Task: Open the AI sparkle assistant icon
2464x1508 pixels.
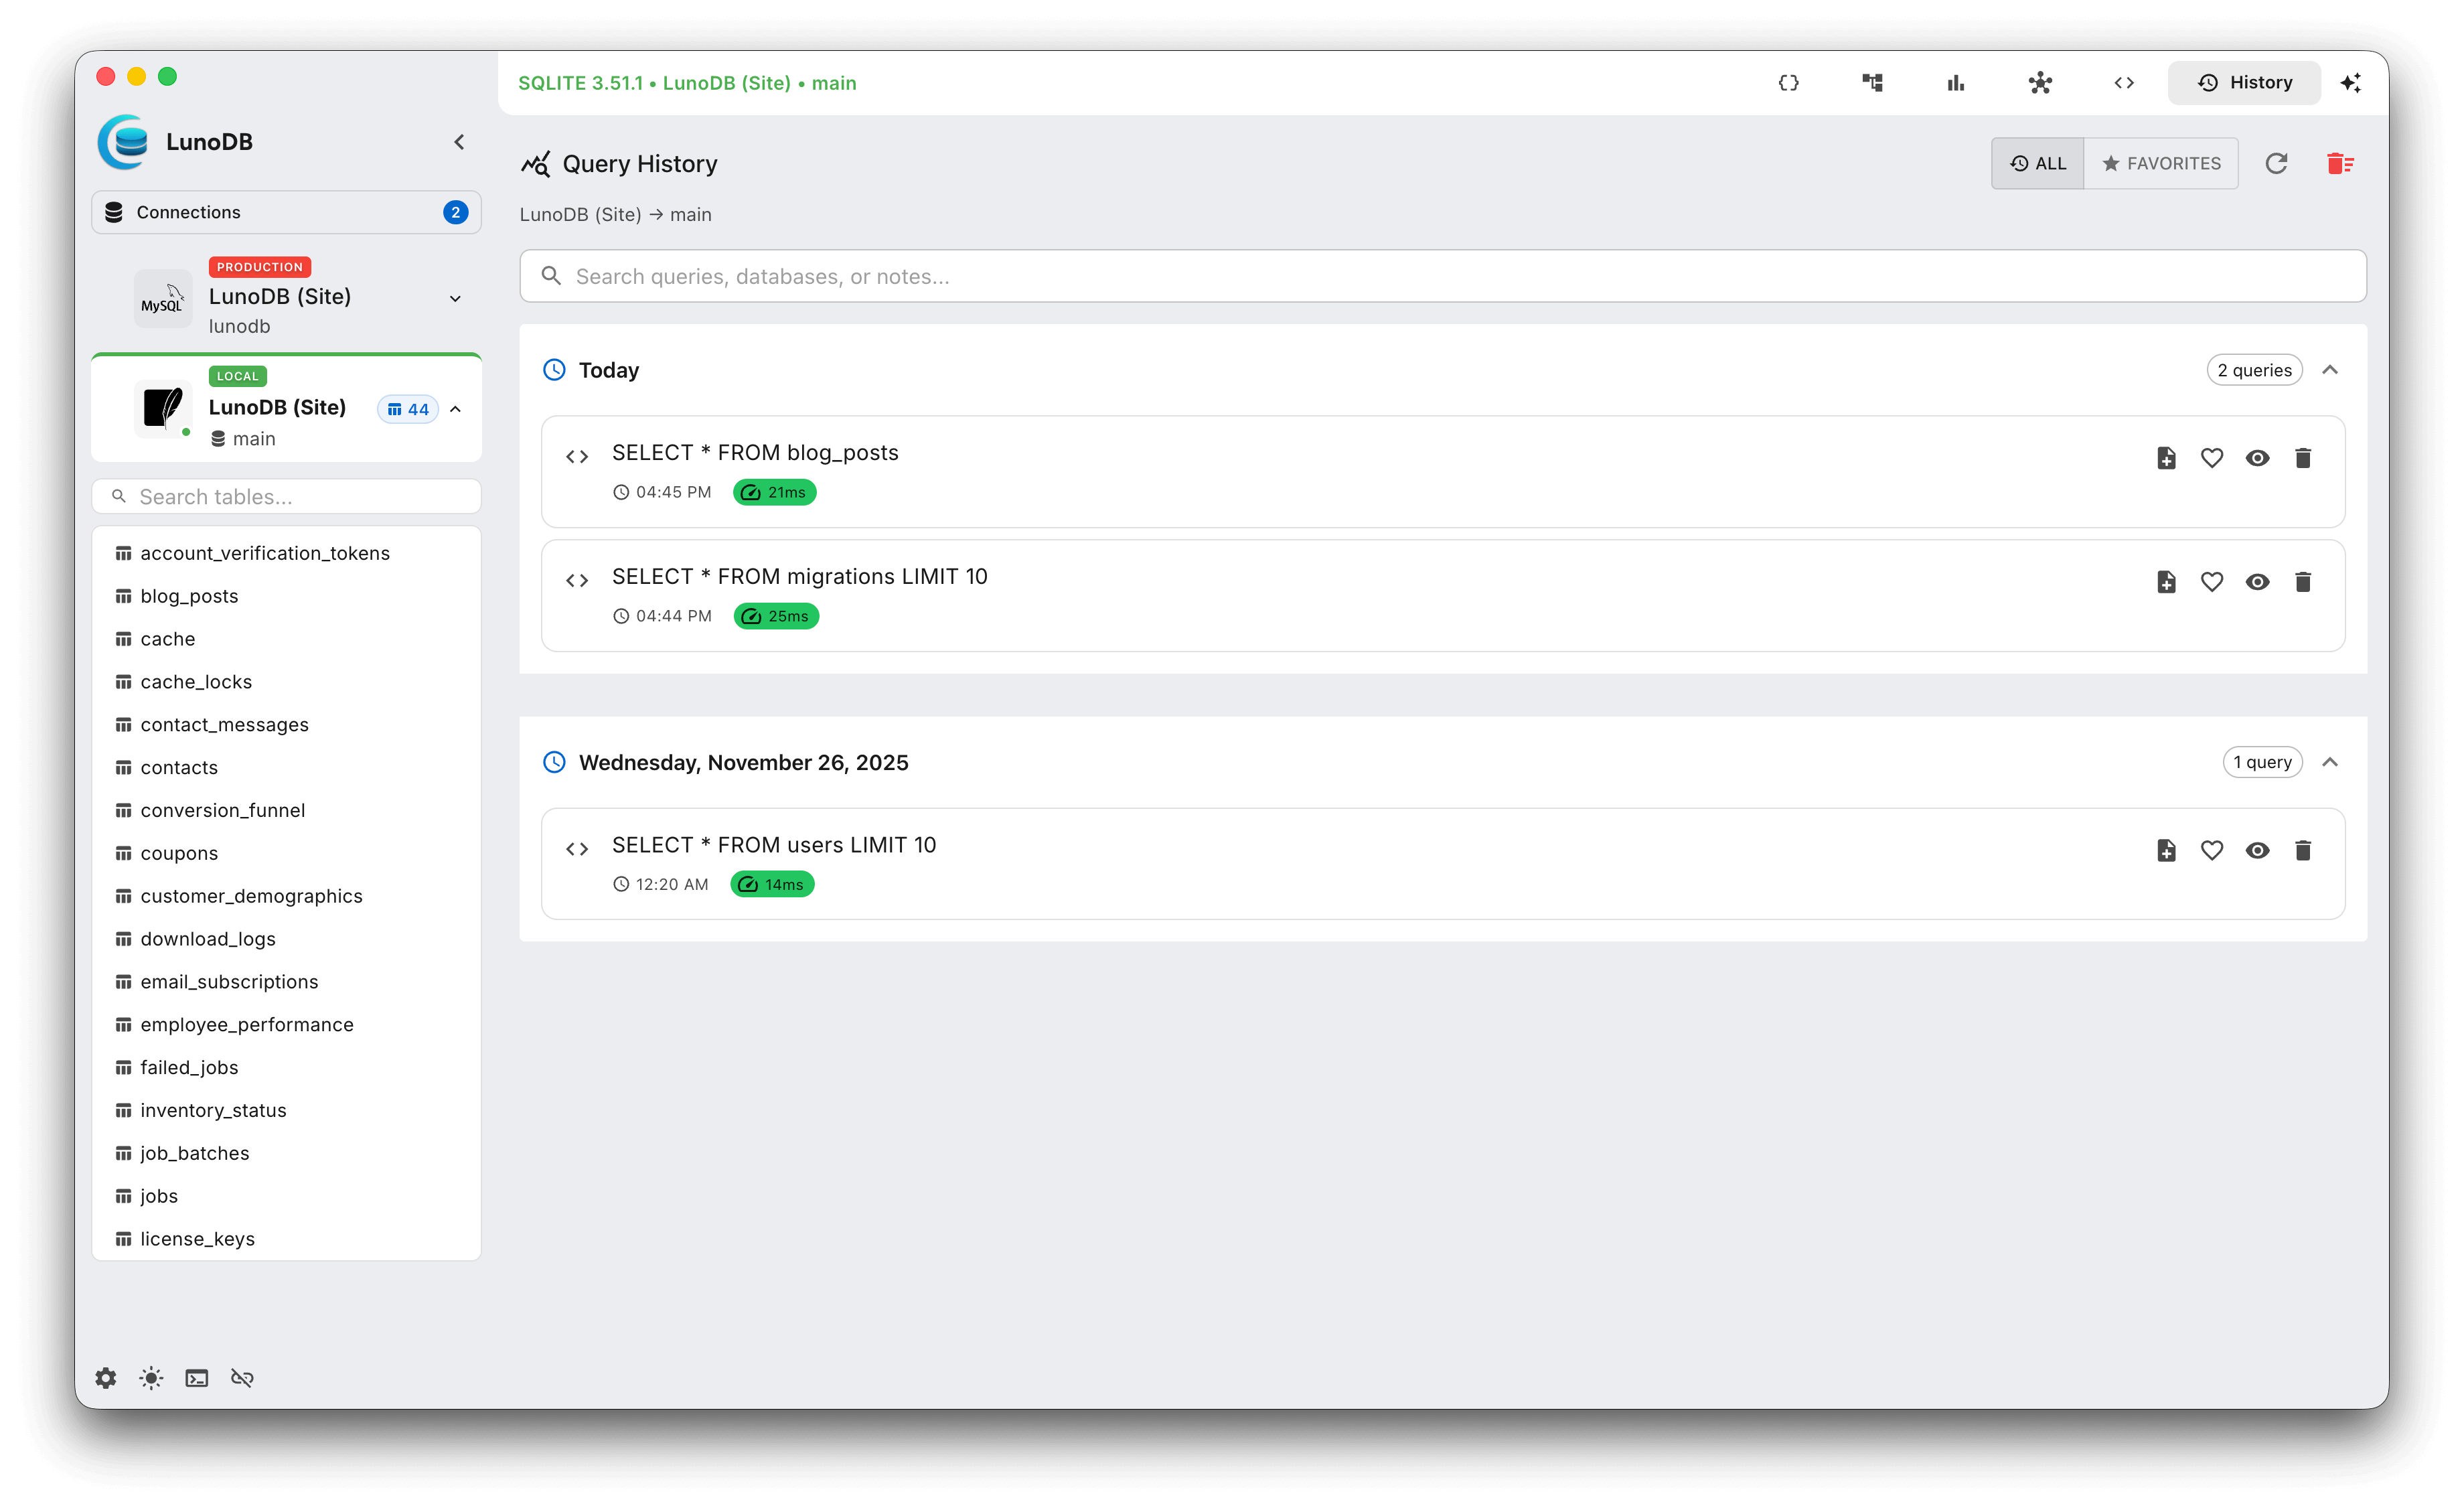Action: pos(2350,83)
